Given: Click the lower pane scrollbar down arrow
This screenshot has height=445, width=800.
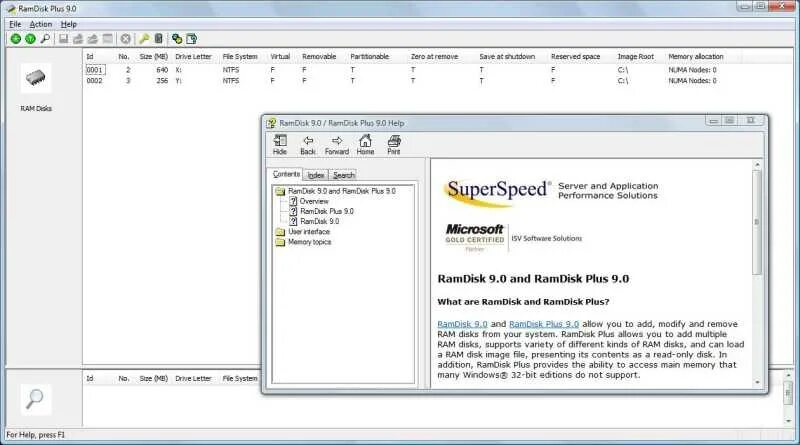Looking at the screenshot, I should pos(788,422).
